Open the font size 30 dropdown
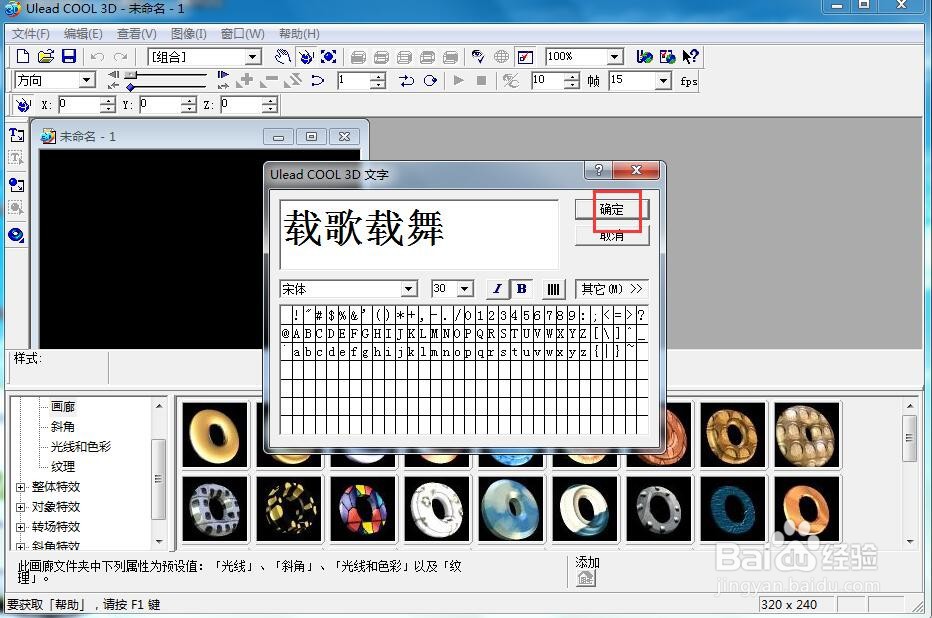 click(x=465, y=289)
